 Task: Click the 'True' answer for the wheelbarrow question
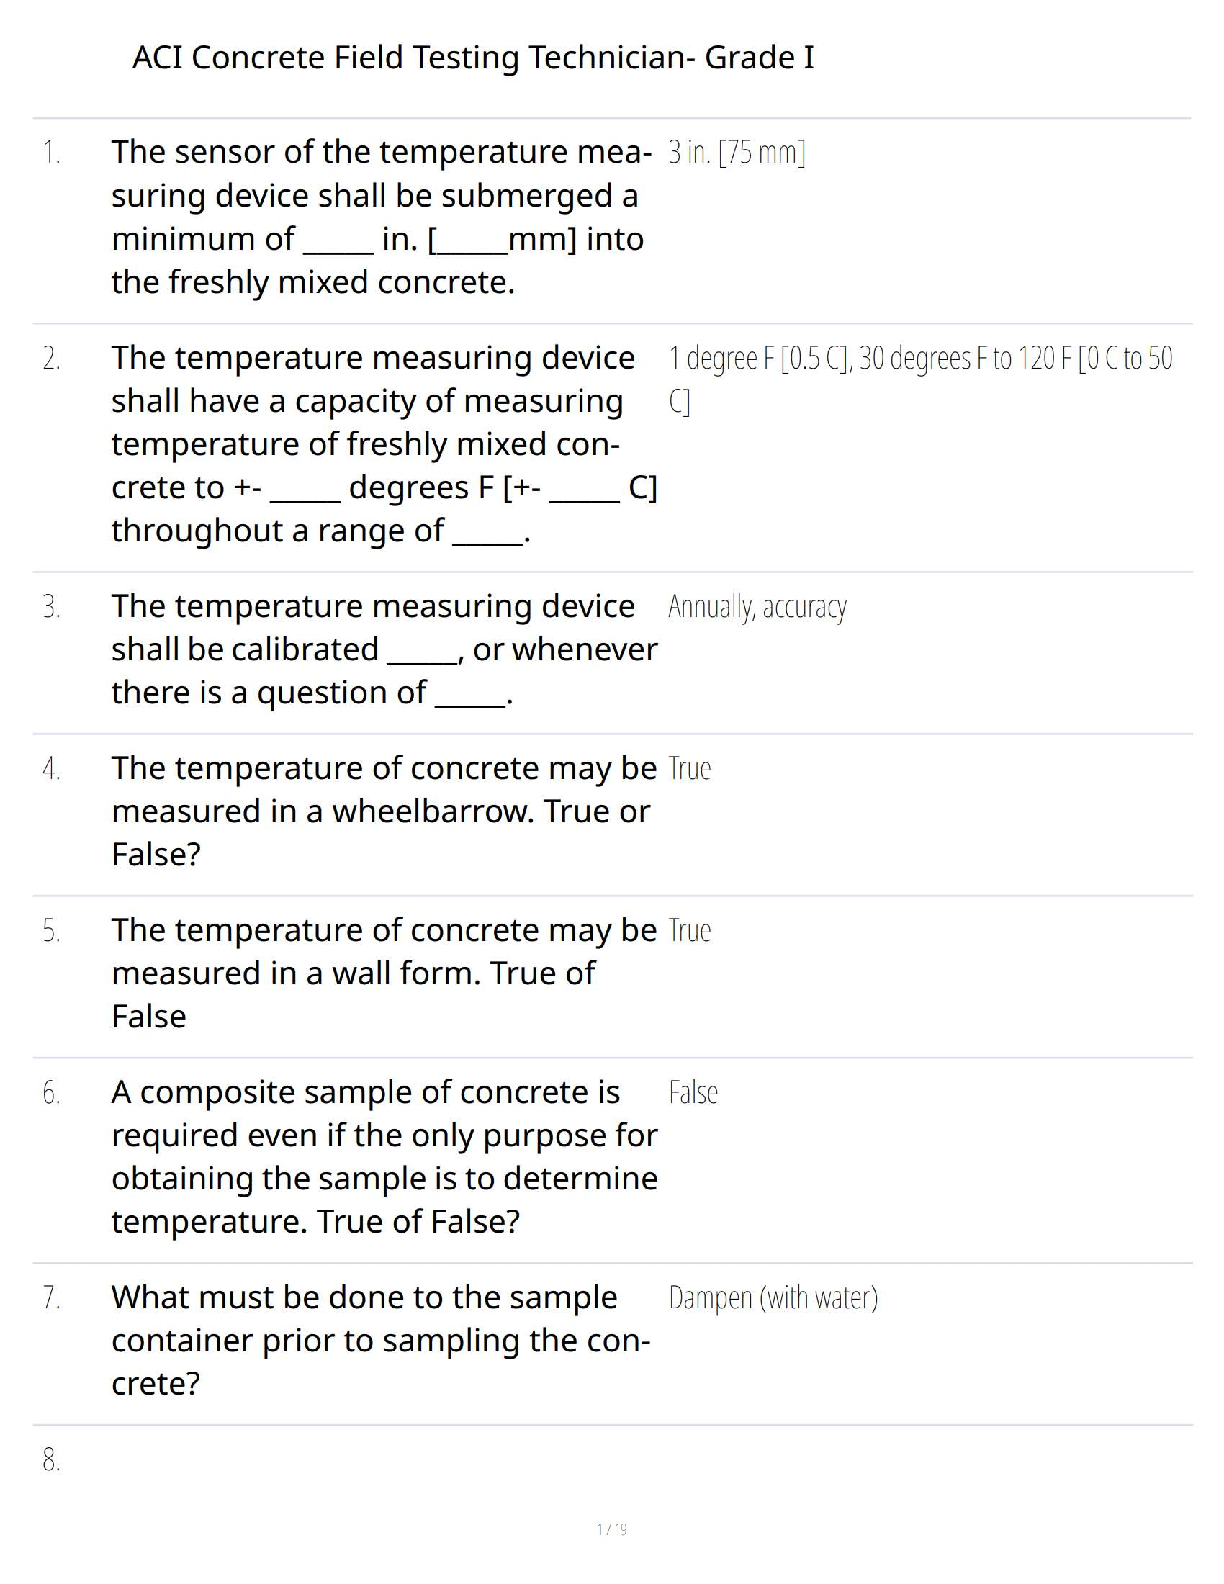[x=689, y=769]
